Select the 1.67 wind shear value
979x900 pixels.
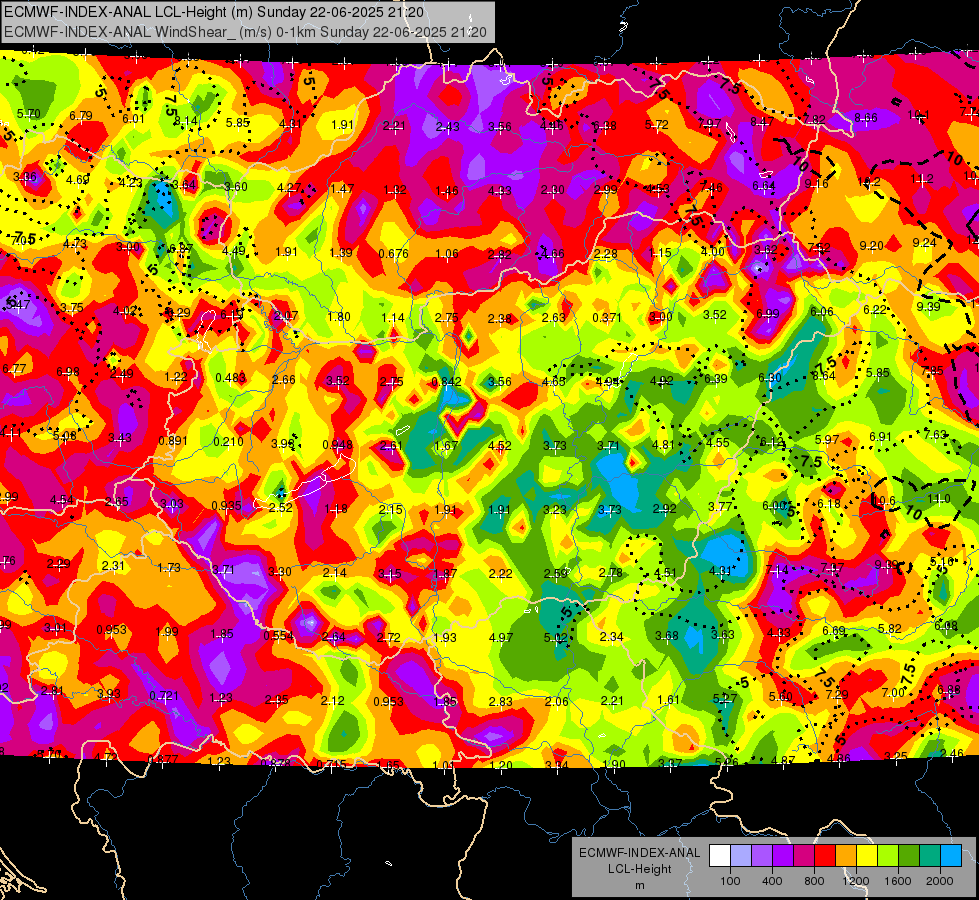point(446,446)
